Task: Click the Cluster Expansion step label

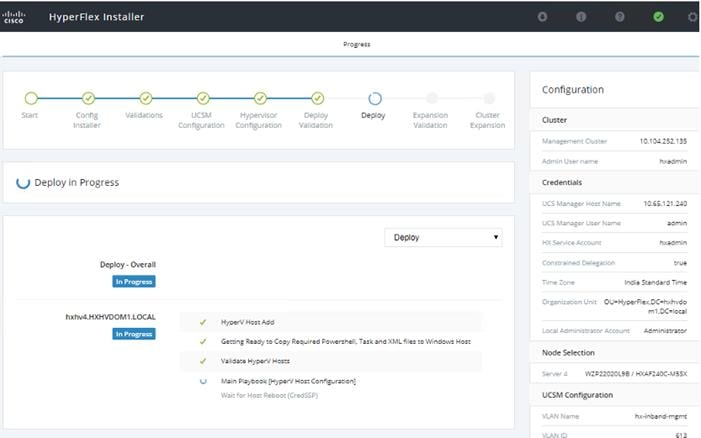Action: click(487, 120)
